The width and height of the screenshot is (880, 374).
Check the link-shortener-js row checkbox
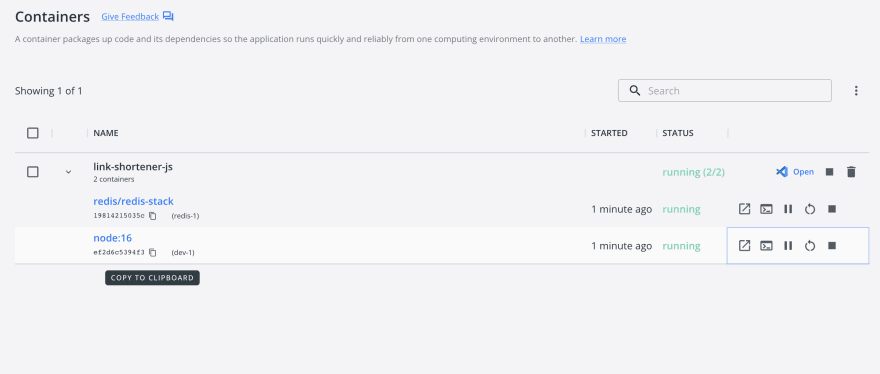pos(33,172)
